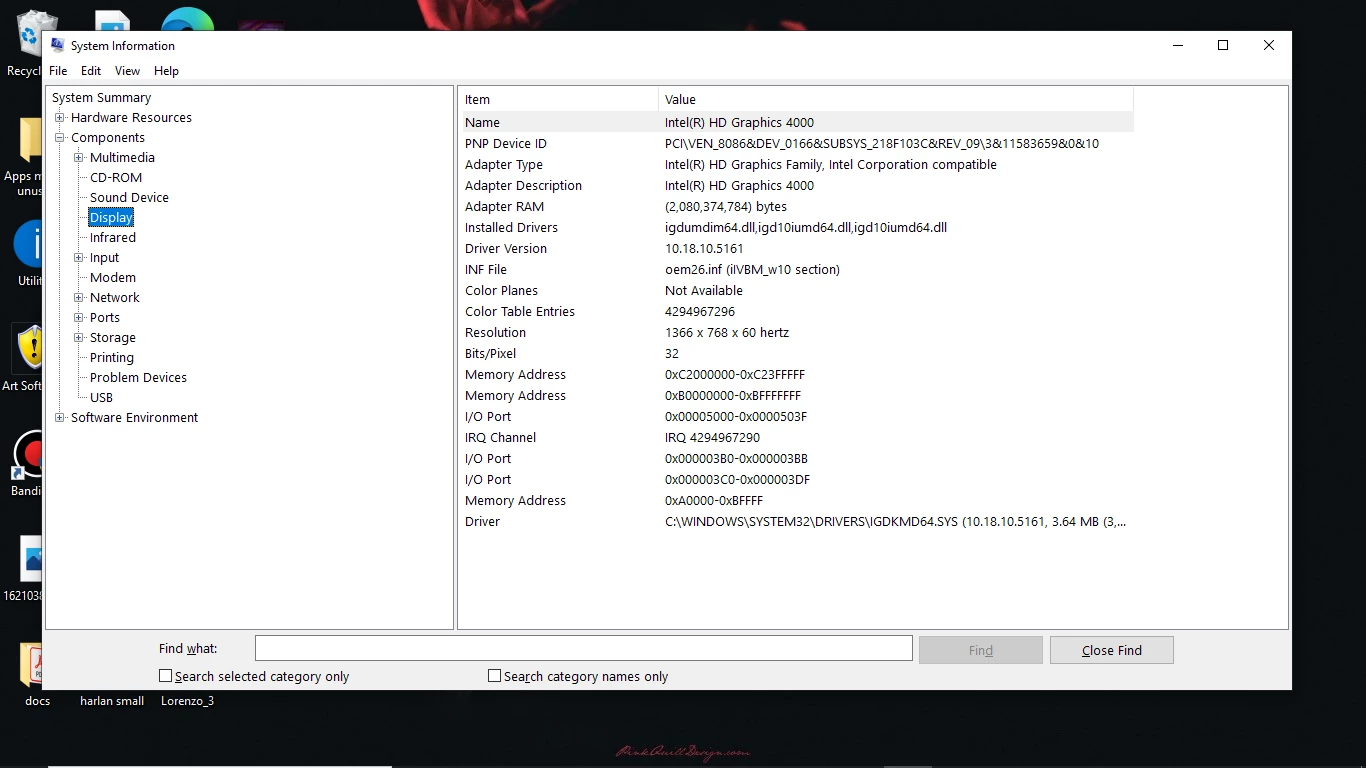This screenshot has width=1366, height=768.
Task: Select the Adapter Description row
Action: pos(796,185)
